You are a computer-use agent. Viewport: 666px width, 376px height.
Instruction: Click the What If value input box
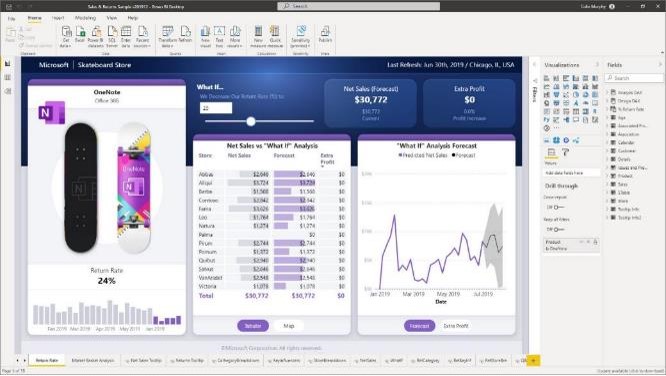click(216, 108)
